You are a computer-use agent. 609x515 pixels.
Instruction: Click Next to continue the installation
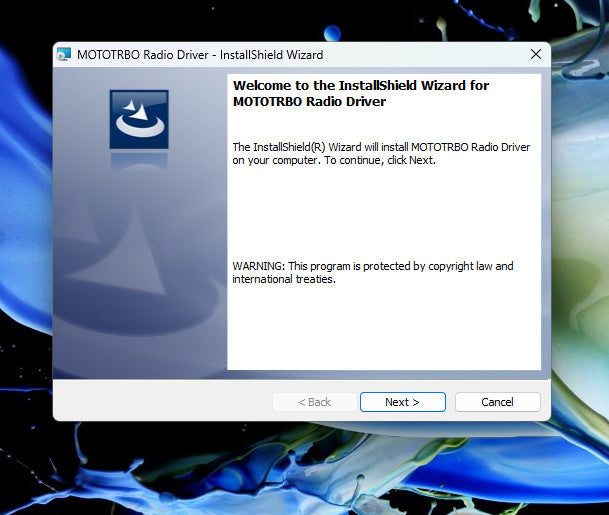[402, 402]
